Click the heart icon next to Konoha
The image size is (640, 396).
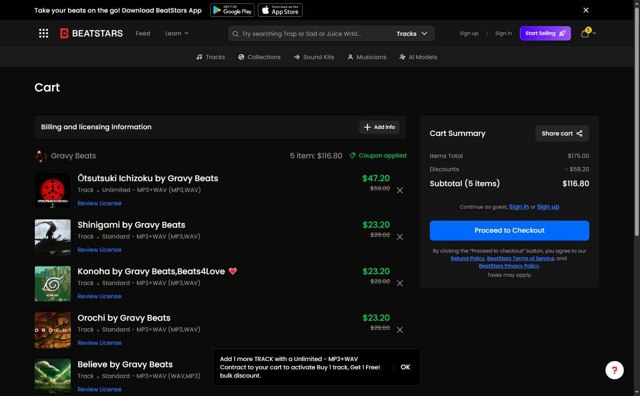pos(233,271)
